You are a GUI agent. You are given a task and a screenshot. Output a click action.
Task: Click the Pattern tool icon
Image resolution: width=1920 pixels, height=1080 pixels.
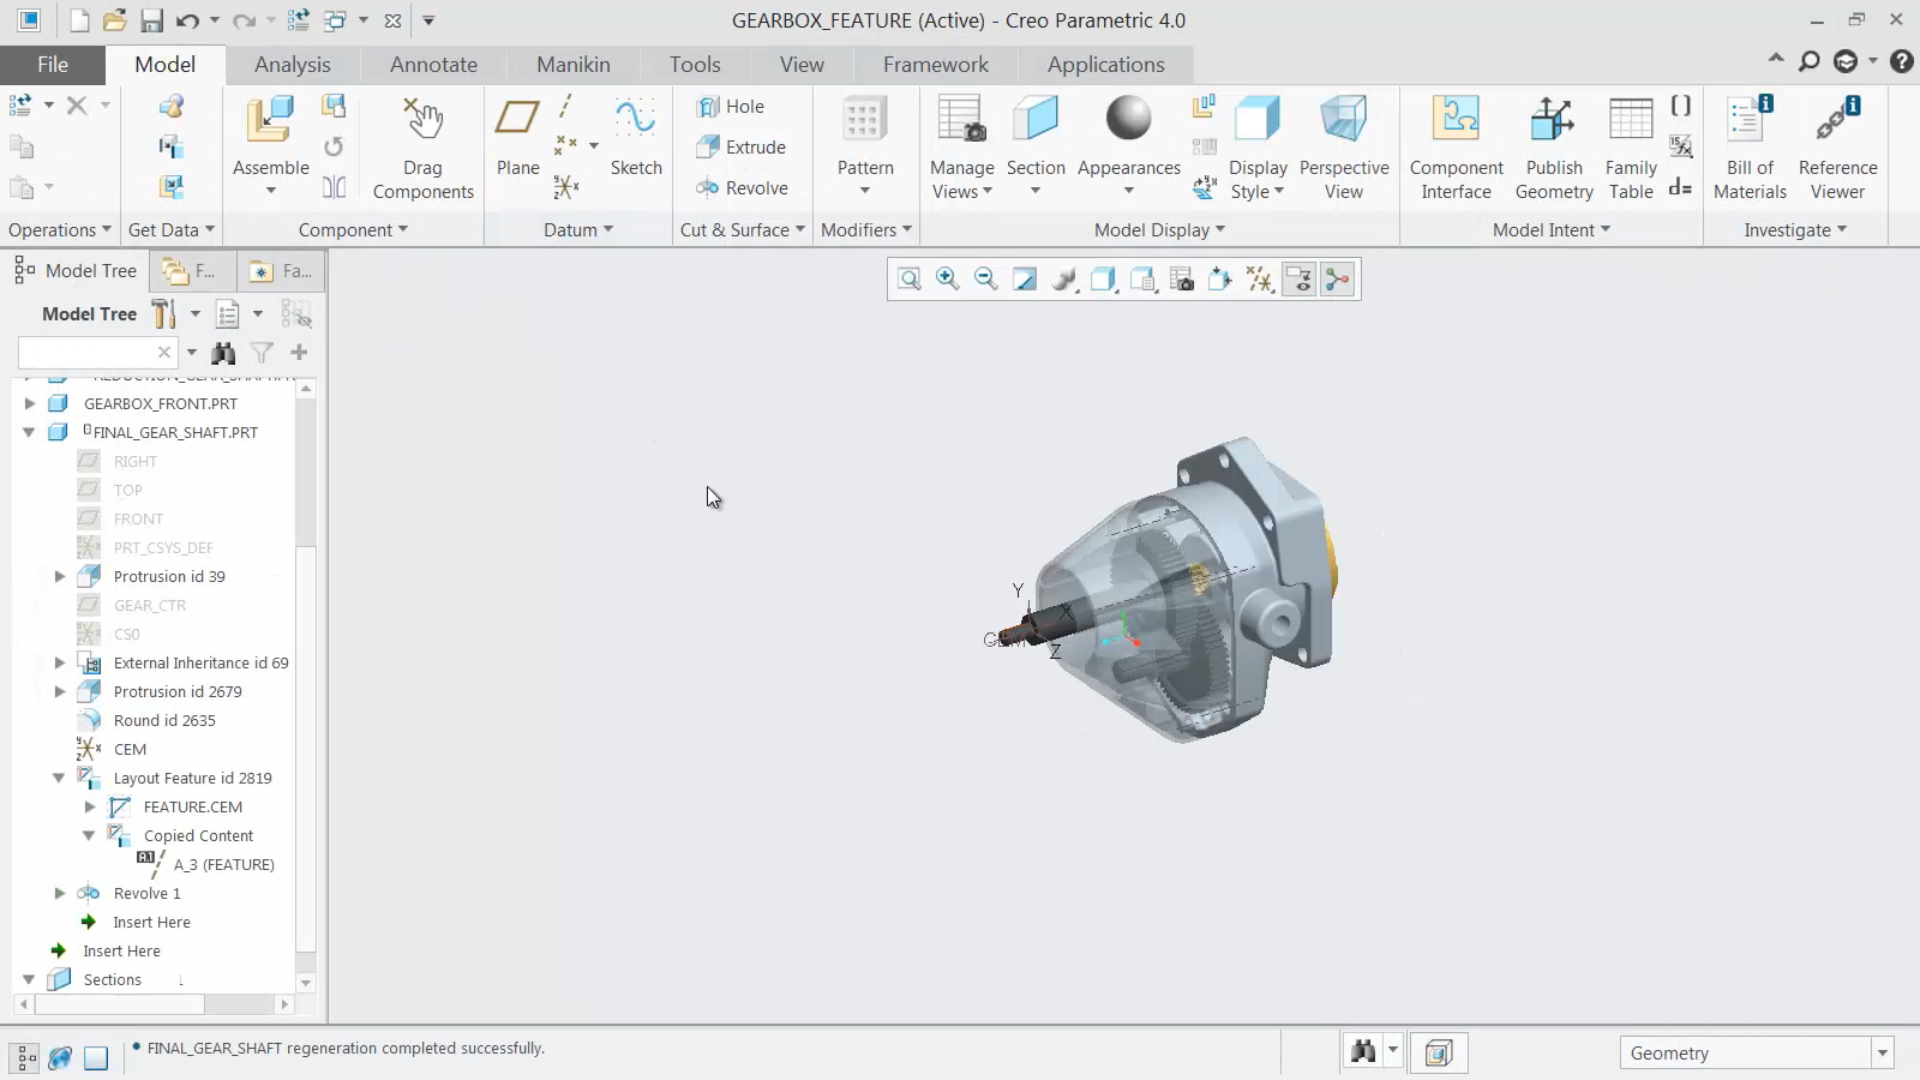click(x=865, y=120)
